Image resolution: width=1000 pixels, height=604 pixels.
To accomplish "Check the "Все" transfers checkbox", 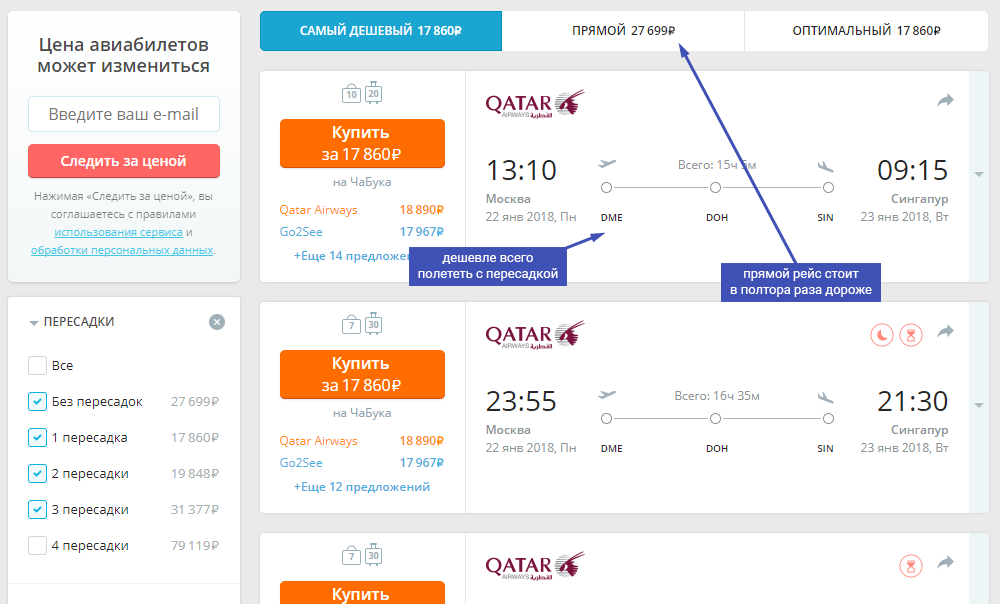I will pos(38,366).
